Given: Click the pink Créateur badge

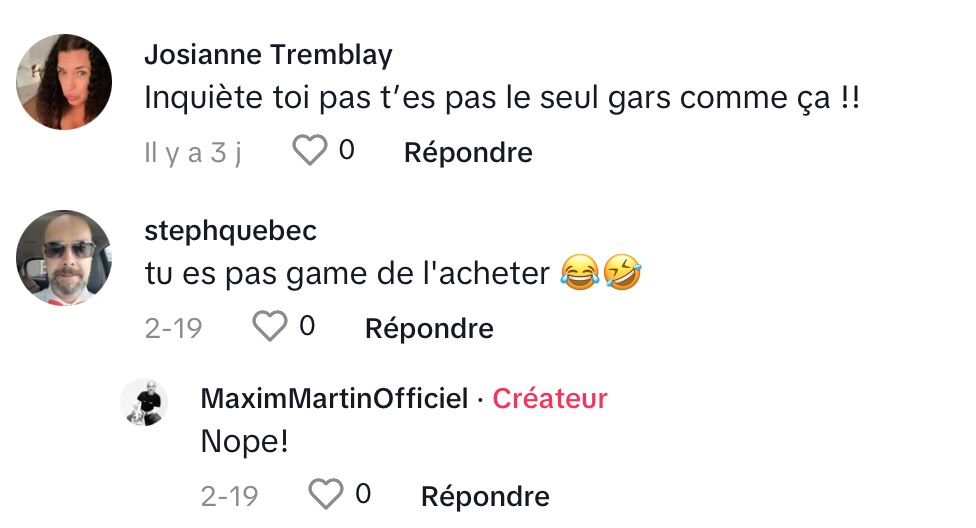Looking at the screenshot, I should click(550, 398).
